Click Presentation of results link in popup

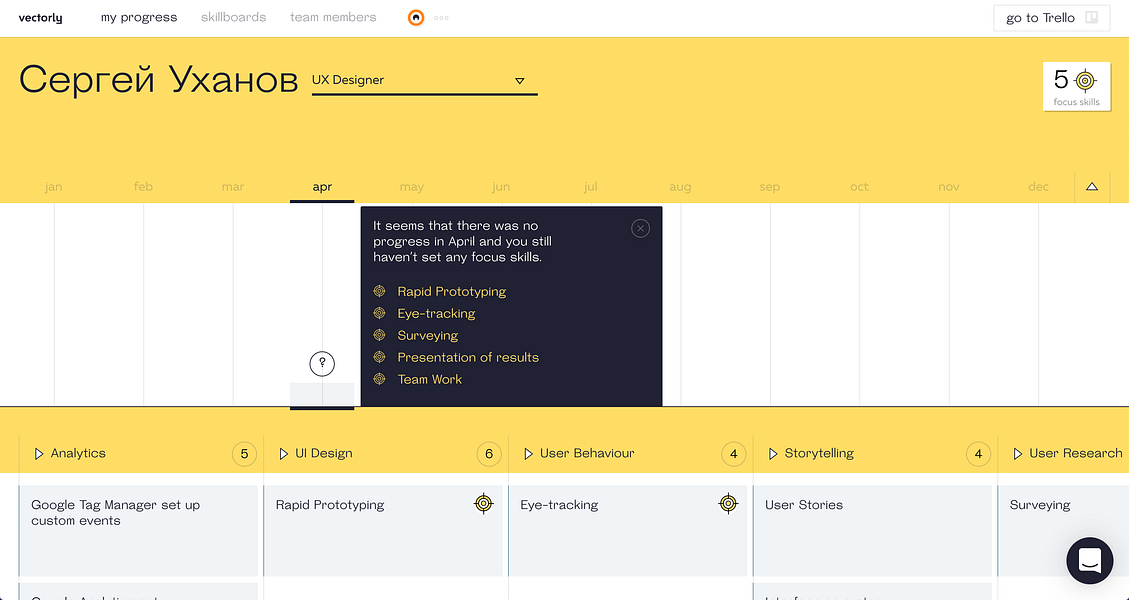pyautogui.click(x=468, y=357)
